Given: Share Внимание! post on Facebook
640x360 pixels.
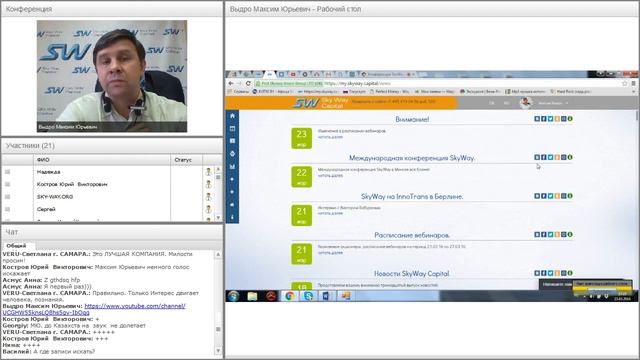Looking at the screenshot, I should [x=544, y=119].
